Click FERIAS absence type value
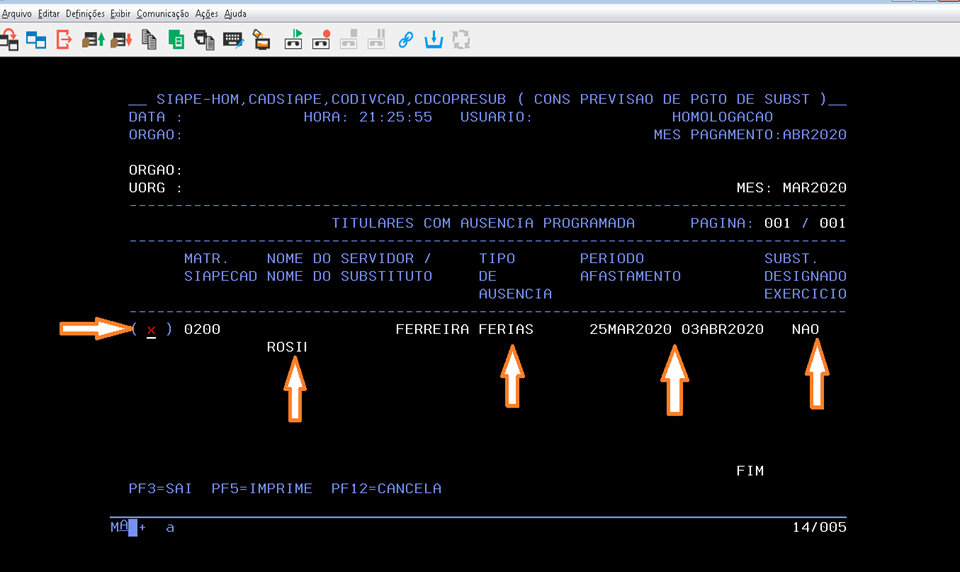960x572 pixels. (x=506, y=329)
